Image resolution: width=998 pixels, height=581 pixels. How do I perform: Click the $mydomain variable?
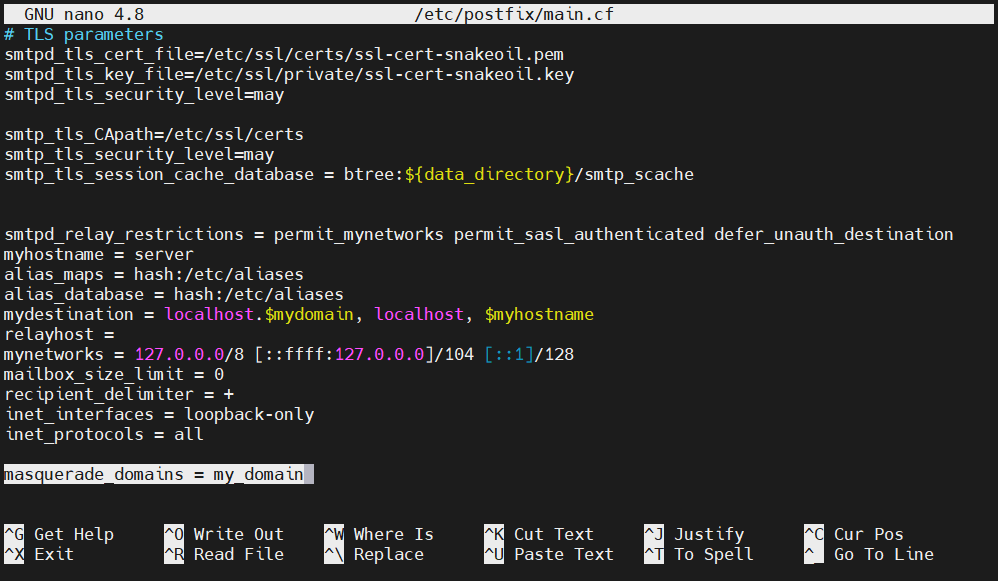tap(309, 314)
